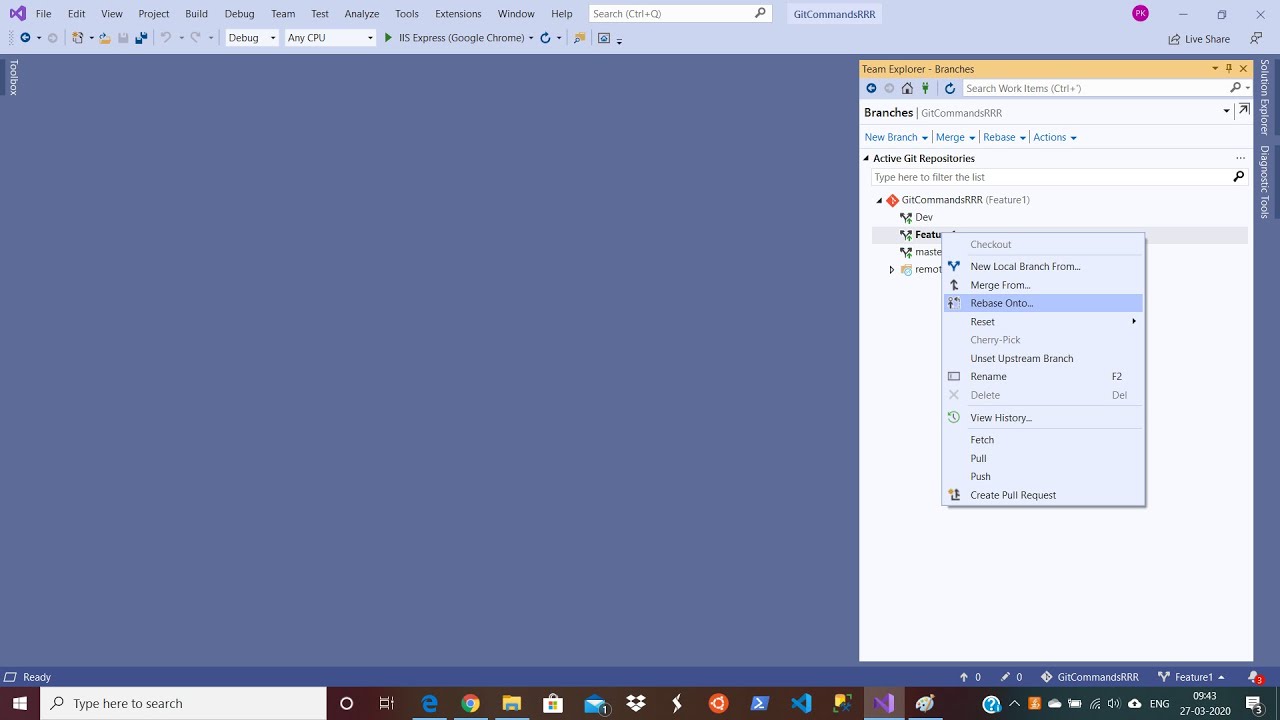1280x720 pixels.
Task: Choose Rename in context menu
Action: 1043,377
